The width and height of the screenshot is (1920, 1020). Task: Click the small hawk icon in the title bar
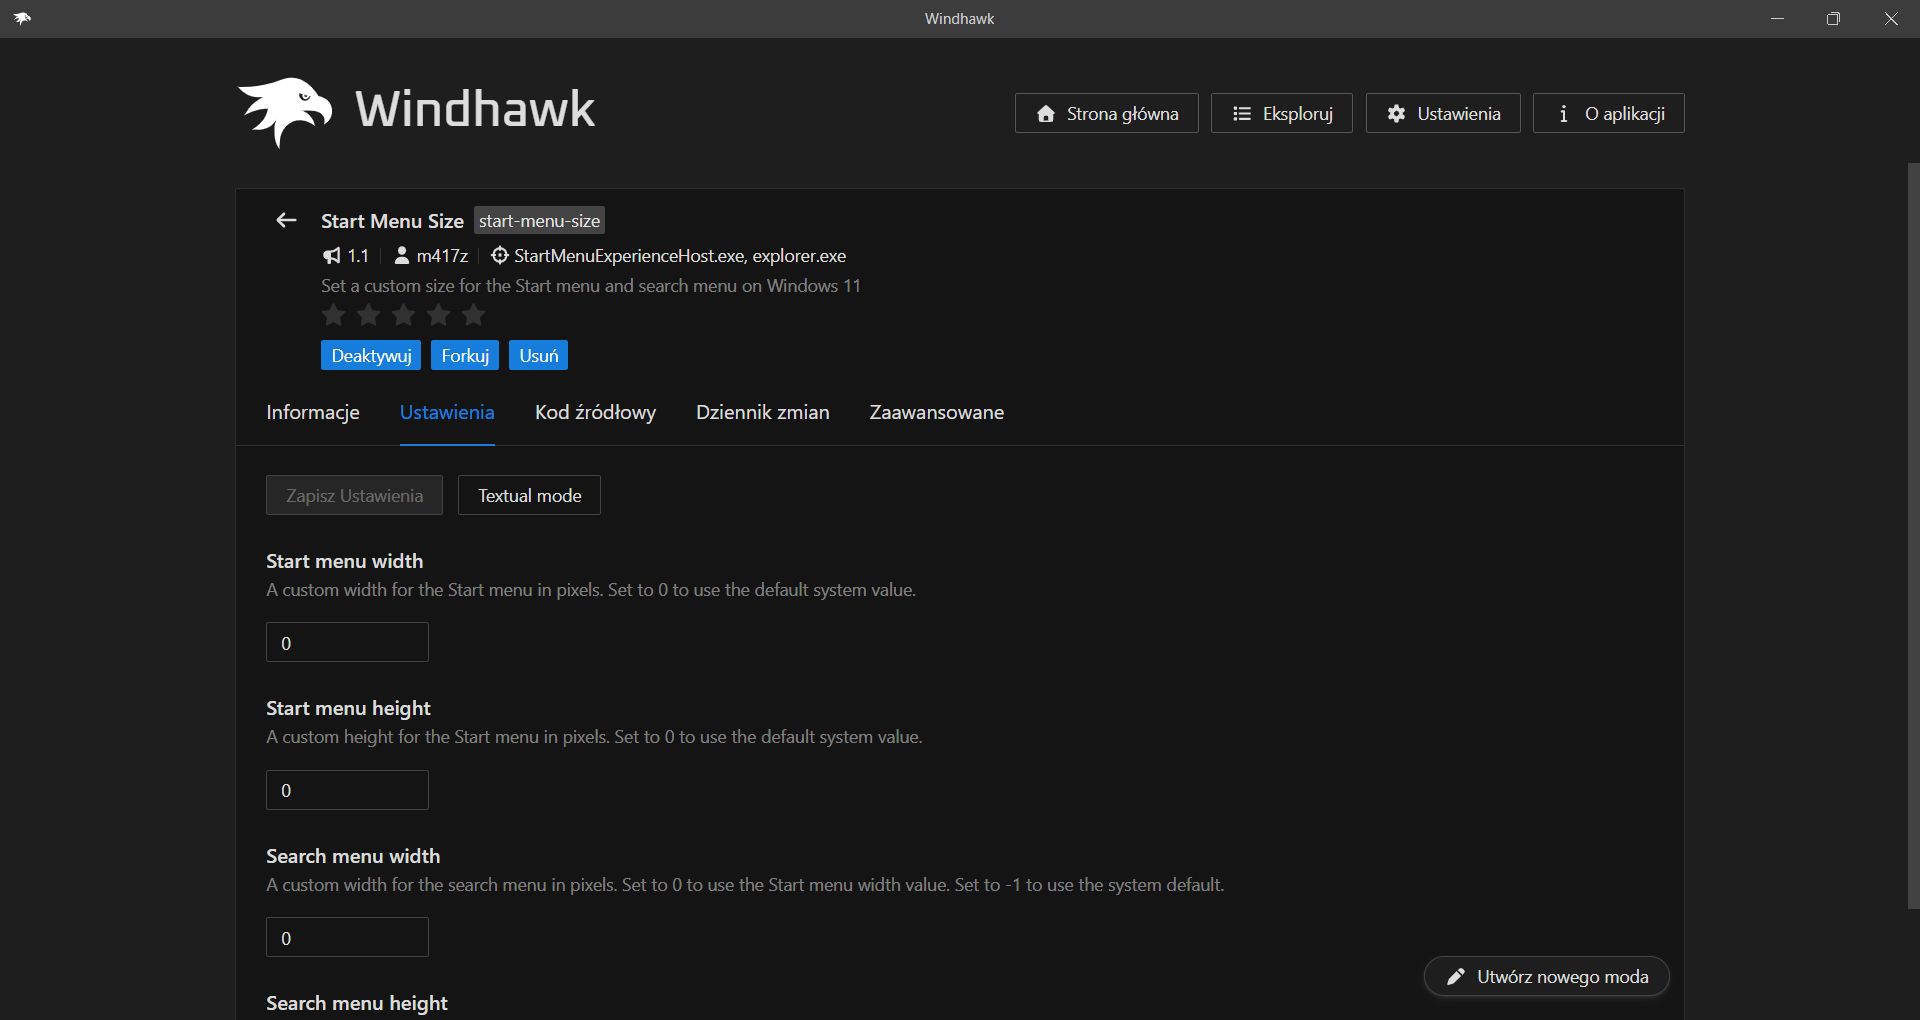click(22, 18)
